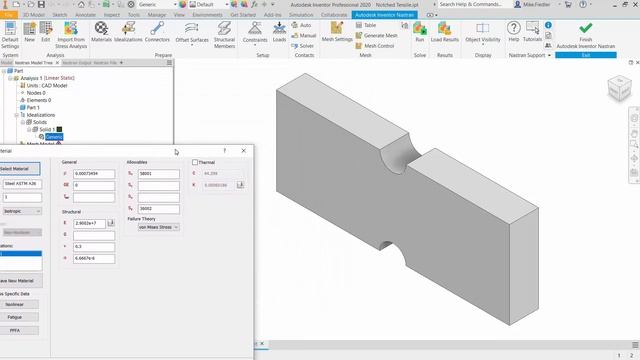Click the Structural Members icon
The height and width of the screenshot is (360, 640).
224,35
